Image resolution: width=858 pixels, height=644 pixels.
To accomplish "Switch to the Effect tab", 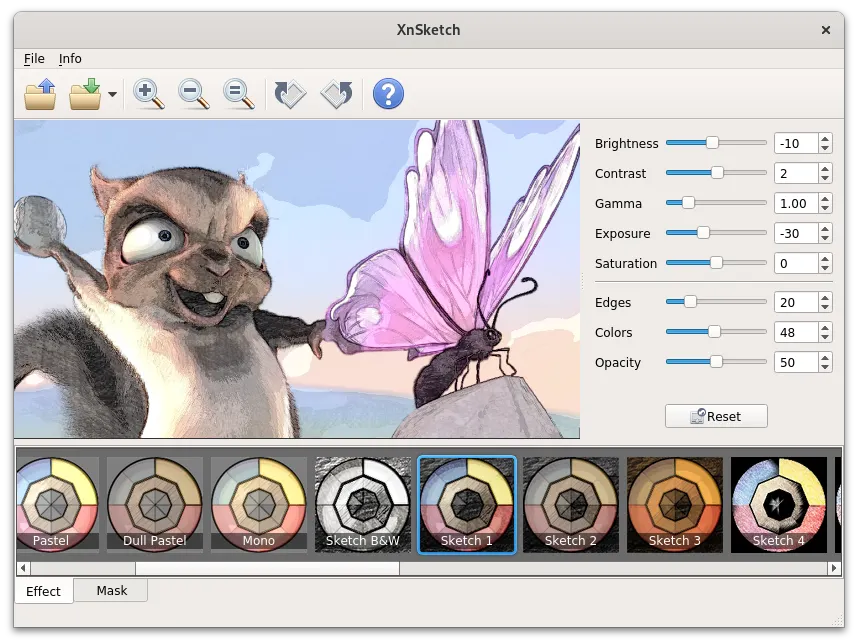I will coord(44,591).
